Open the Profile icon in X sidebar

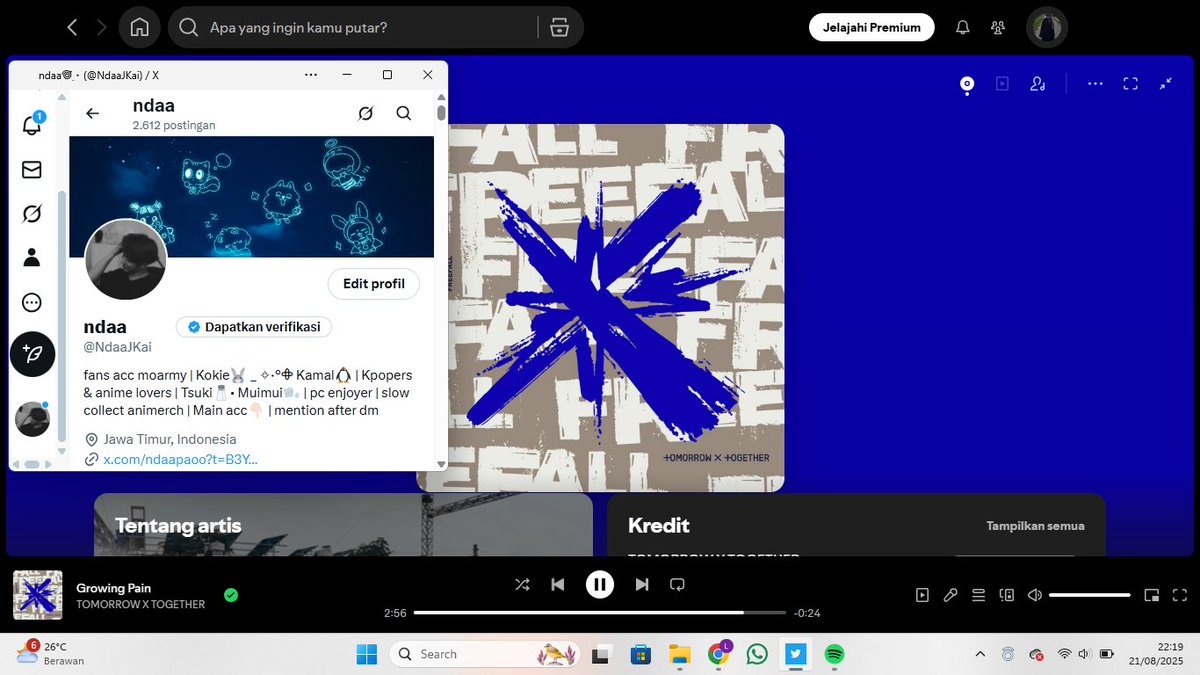(32, 258)
